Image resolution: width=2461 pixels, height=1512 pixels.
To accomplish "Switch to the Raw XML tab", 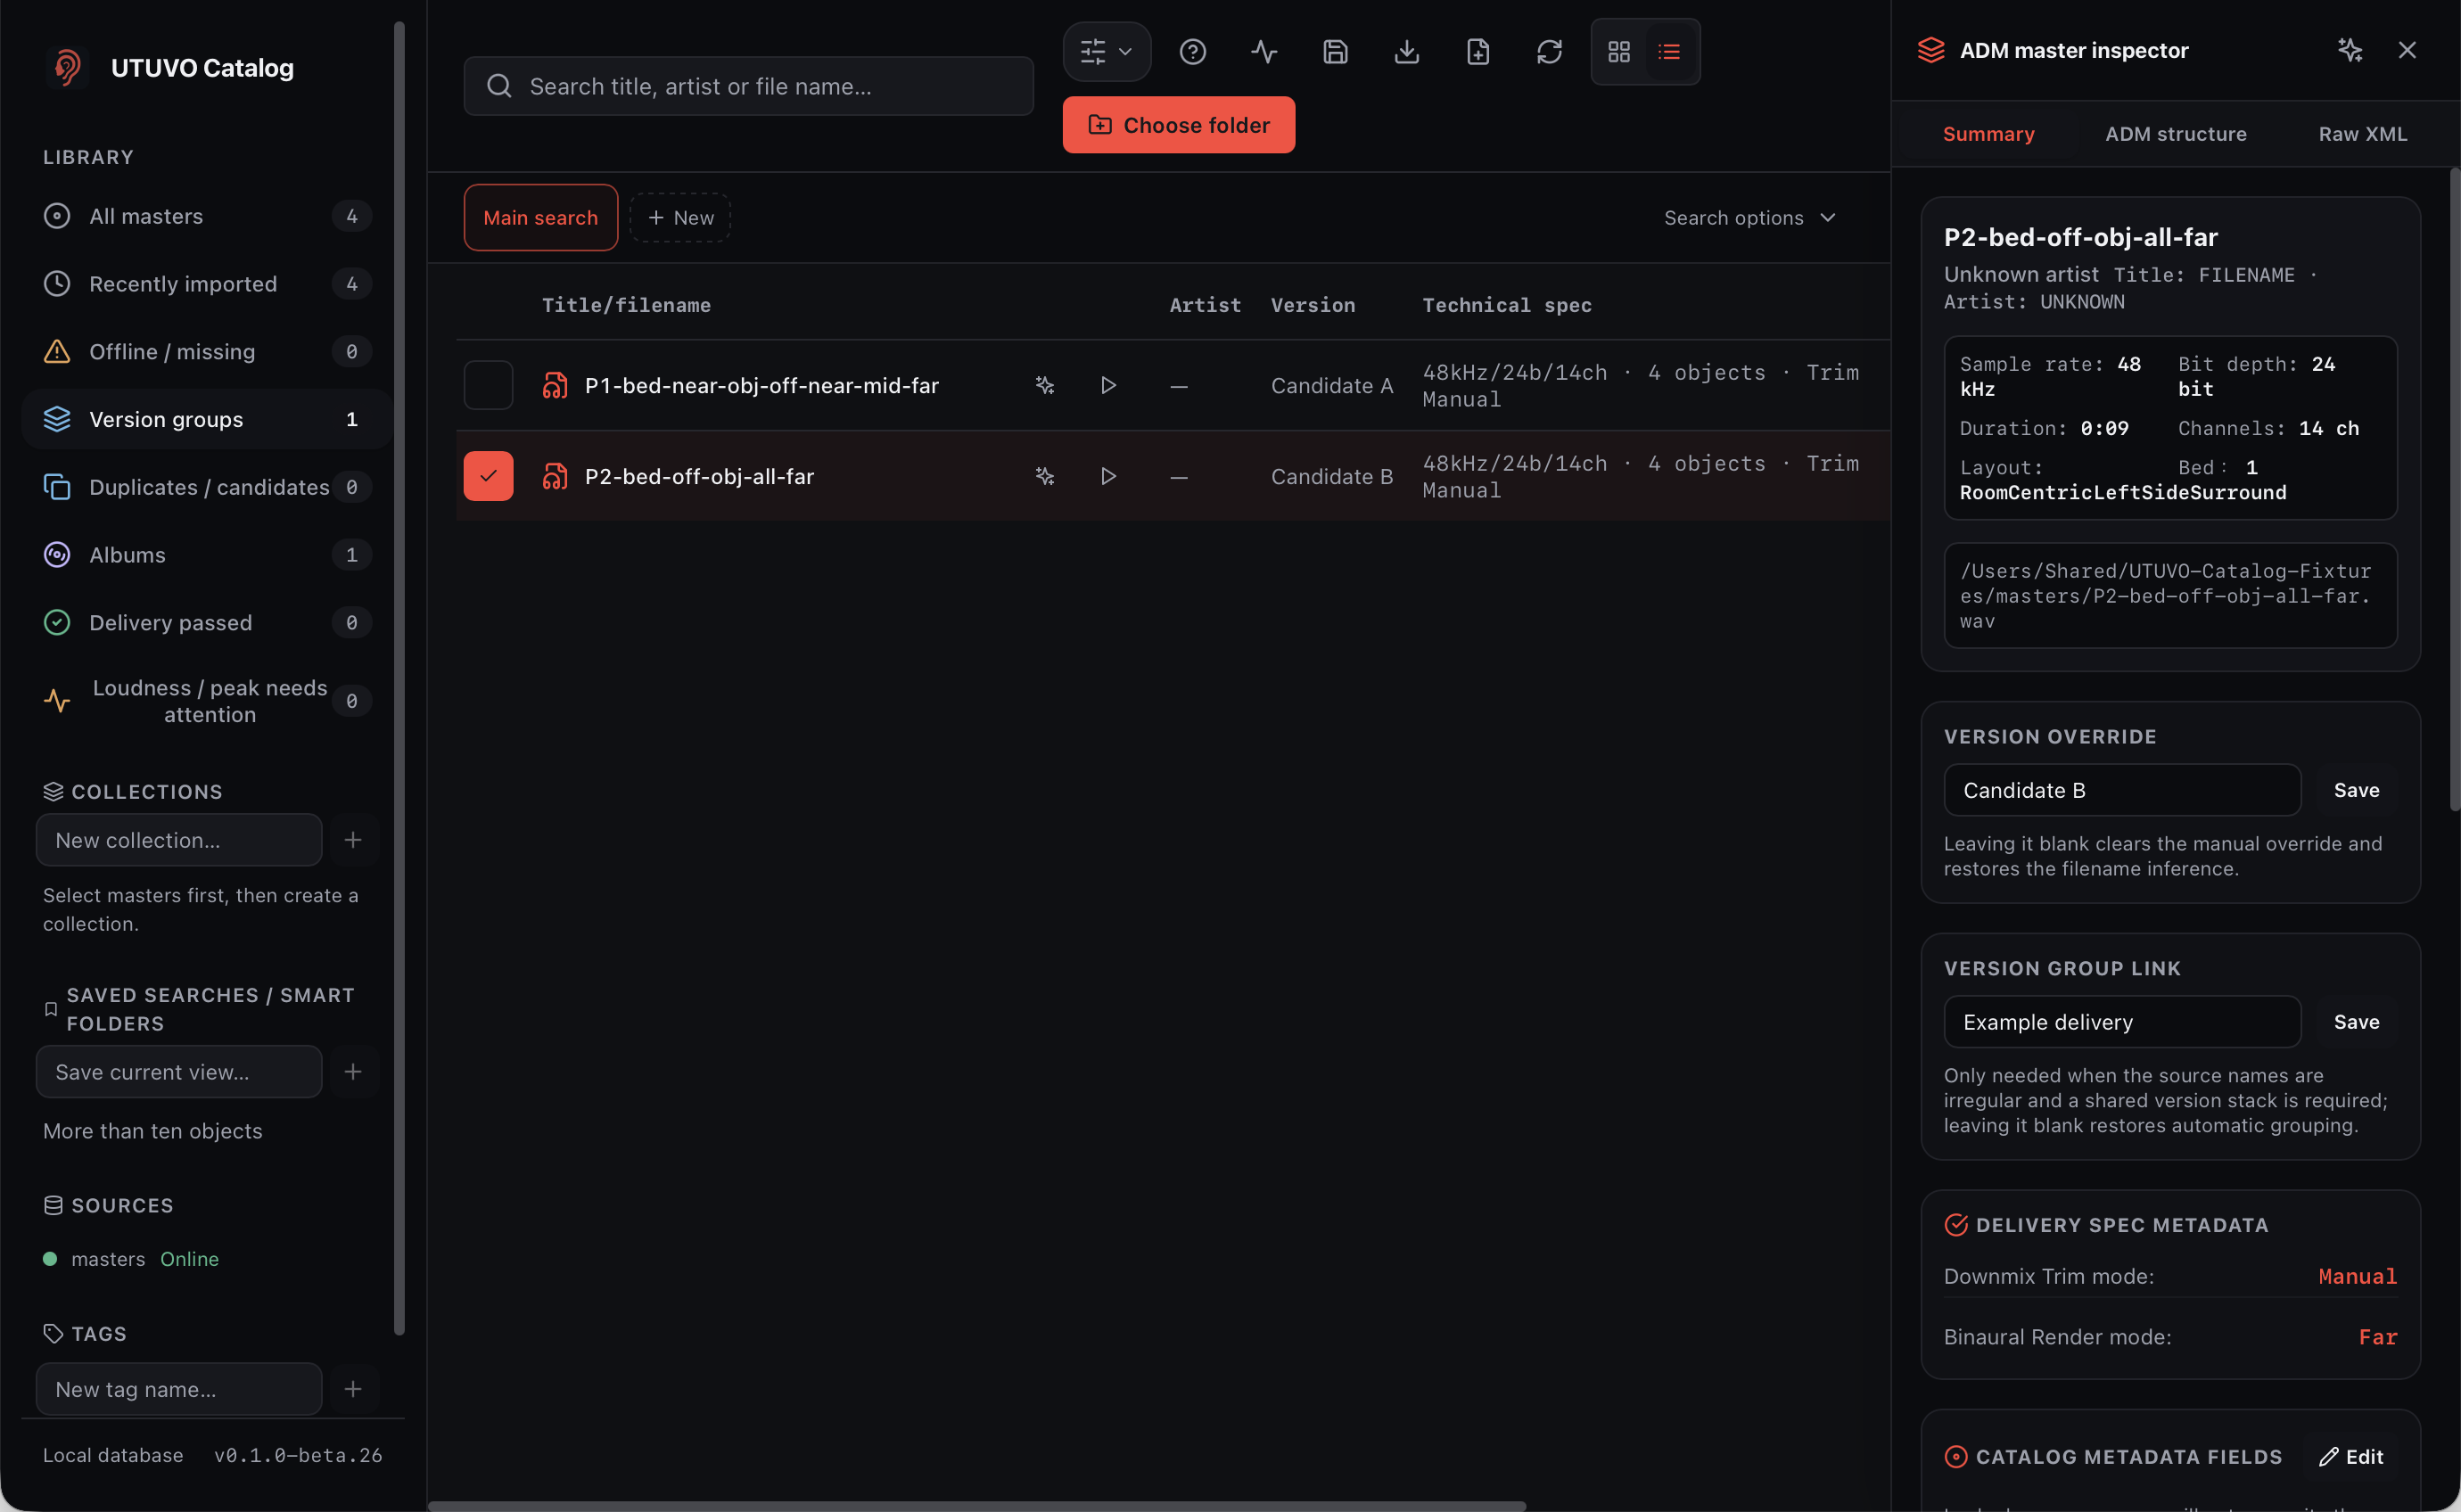I will [x=2362, y=134].
